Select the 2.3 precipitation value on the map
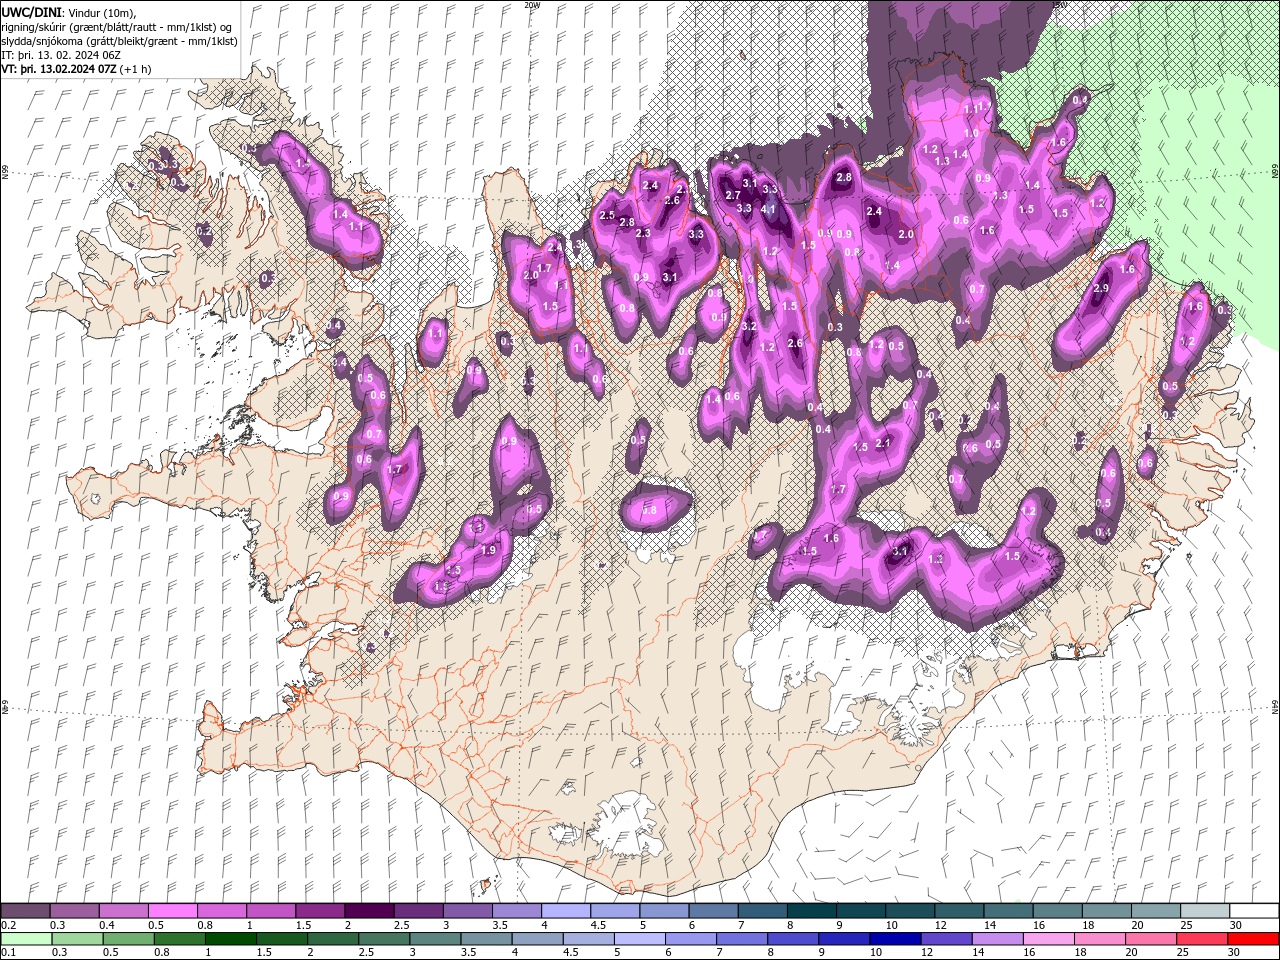 (x=643, y=233)
